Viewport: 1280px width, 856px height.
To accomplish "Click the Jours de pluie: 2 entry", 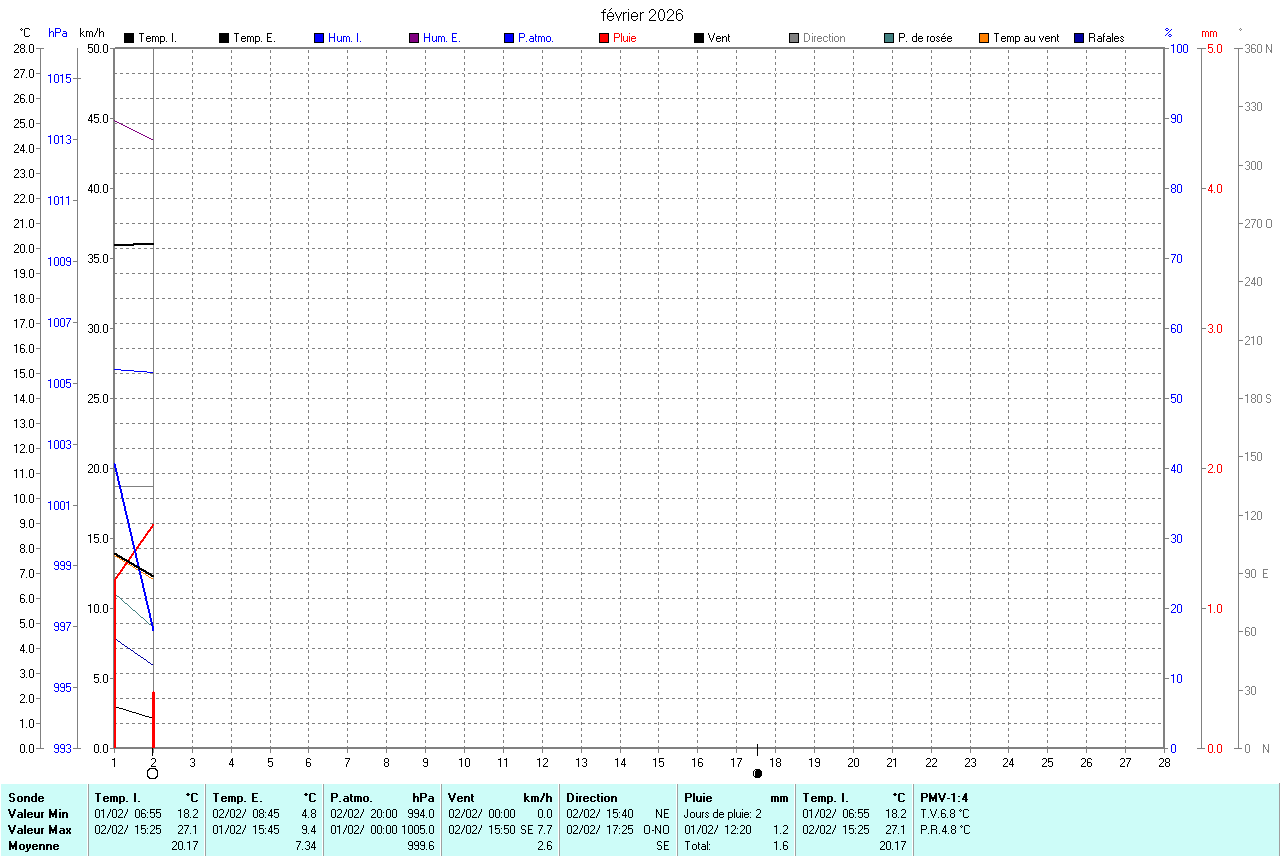I will pos(722,814).
